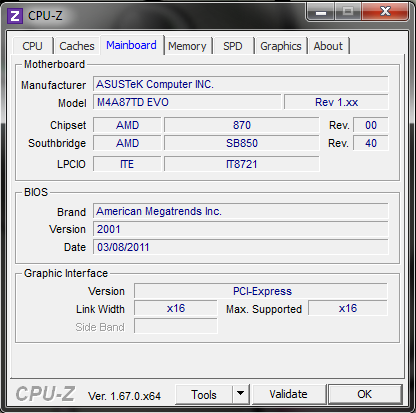
Task: Click the chipset revision value 00
Action: tap(371, 125)
